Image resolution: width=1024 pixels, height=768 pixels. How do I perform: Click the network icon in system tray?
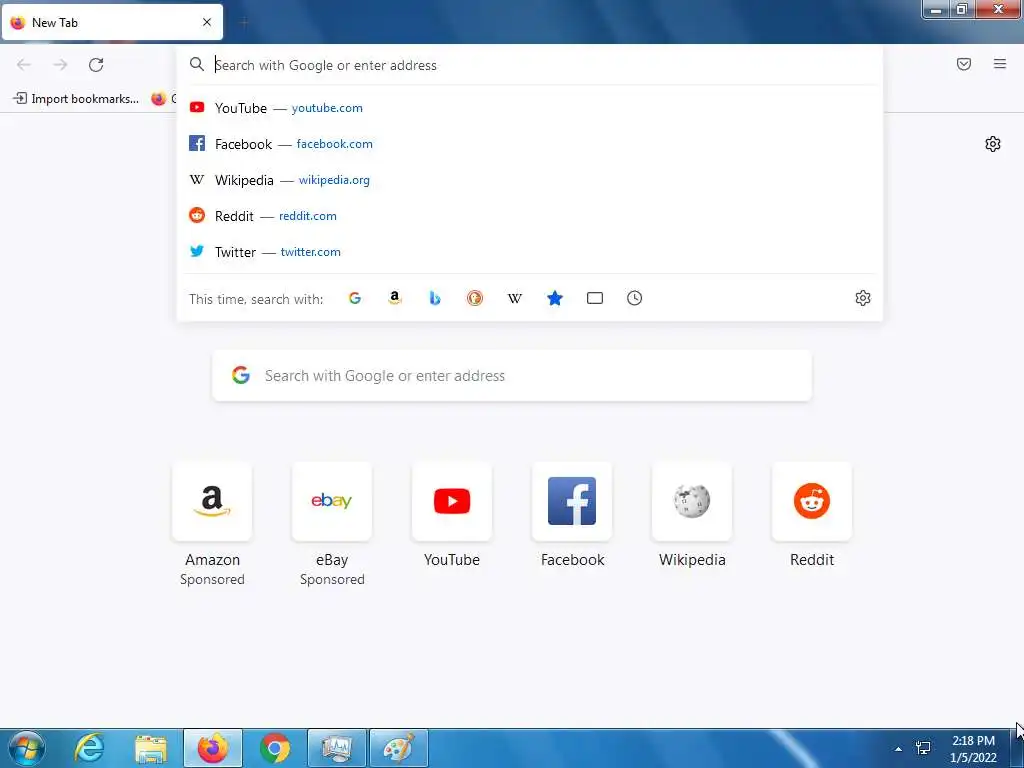click(923, 748)
